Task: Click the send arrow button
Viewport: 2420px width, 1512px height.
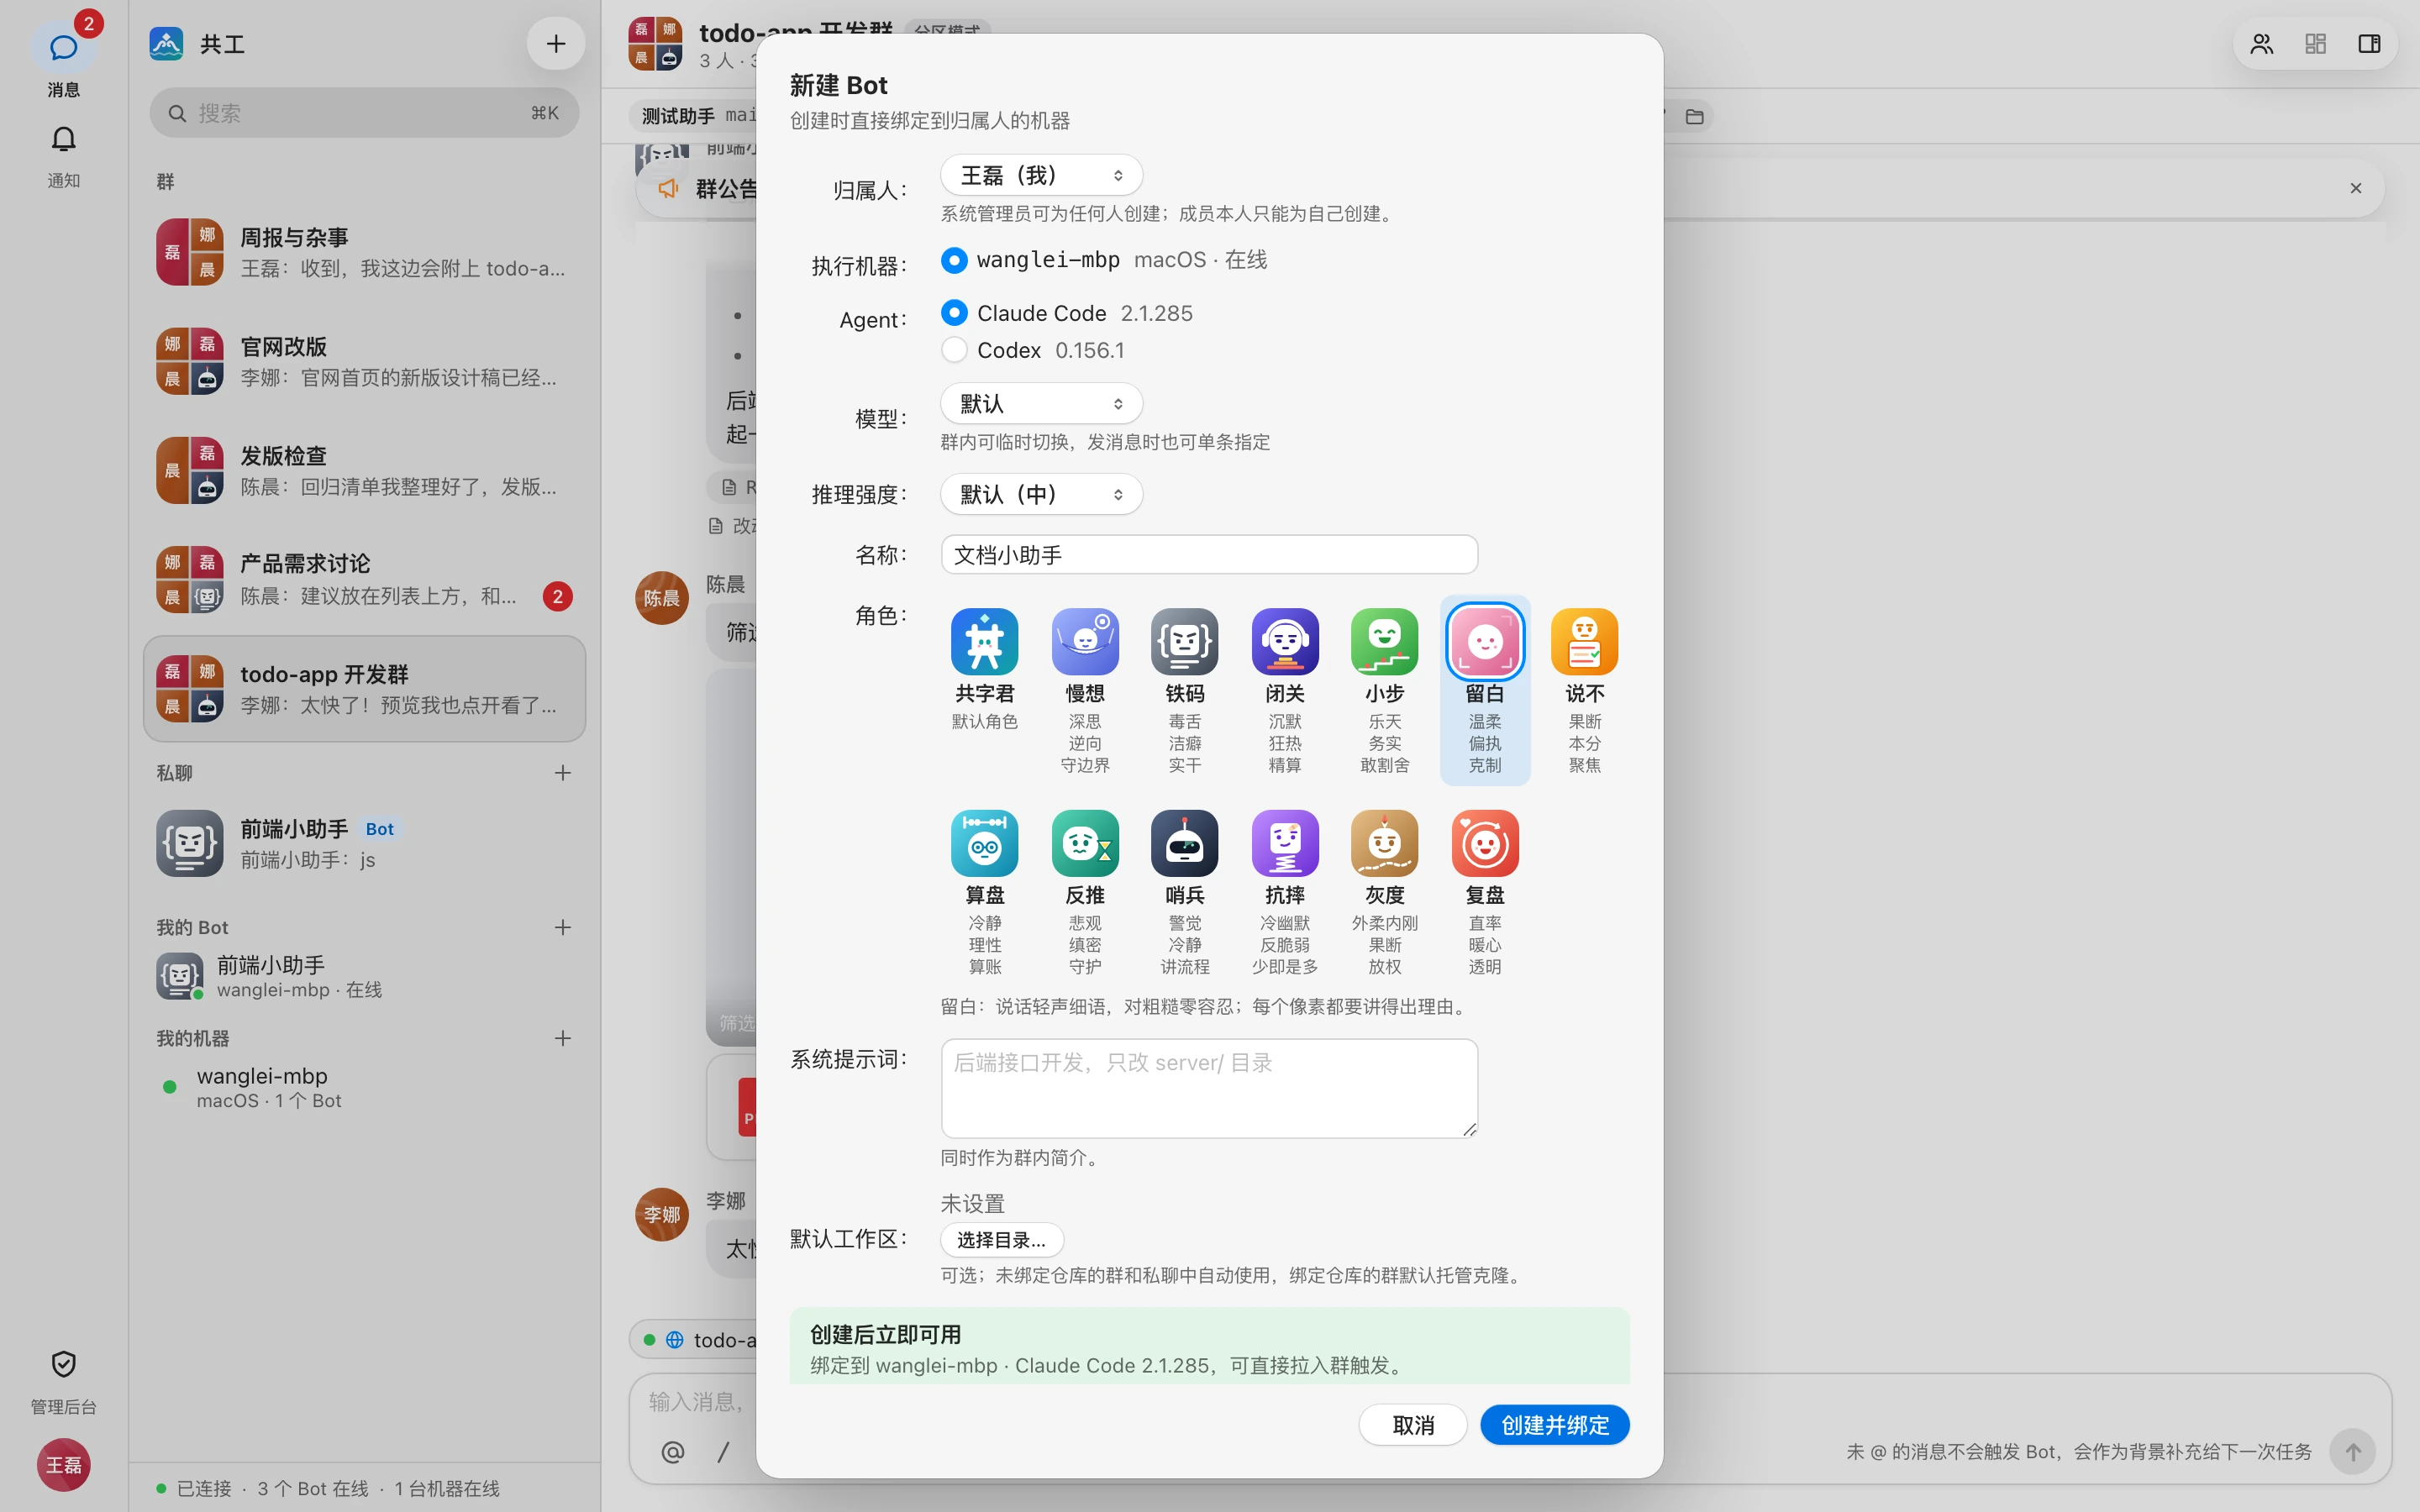Action: [x=2353, y=1451]
